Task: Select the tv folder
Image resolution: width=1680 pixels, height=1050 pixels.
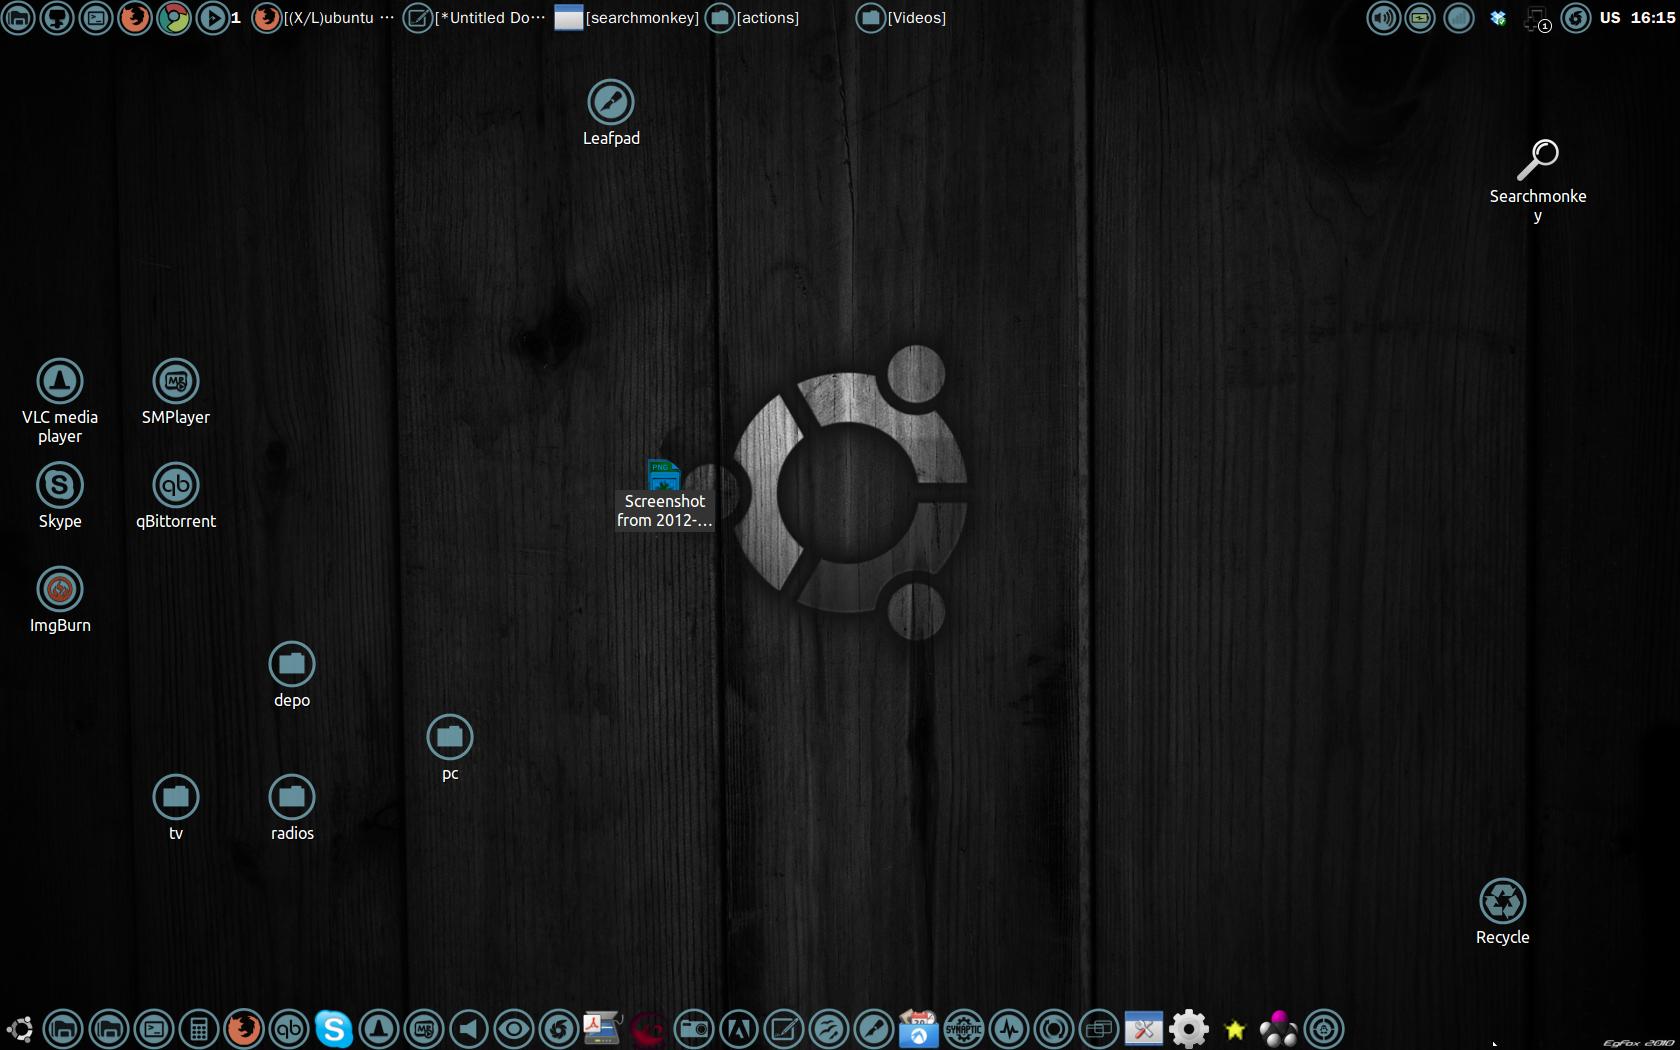Action: pos(176,797)
